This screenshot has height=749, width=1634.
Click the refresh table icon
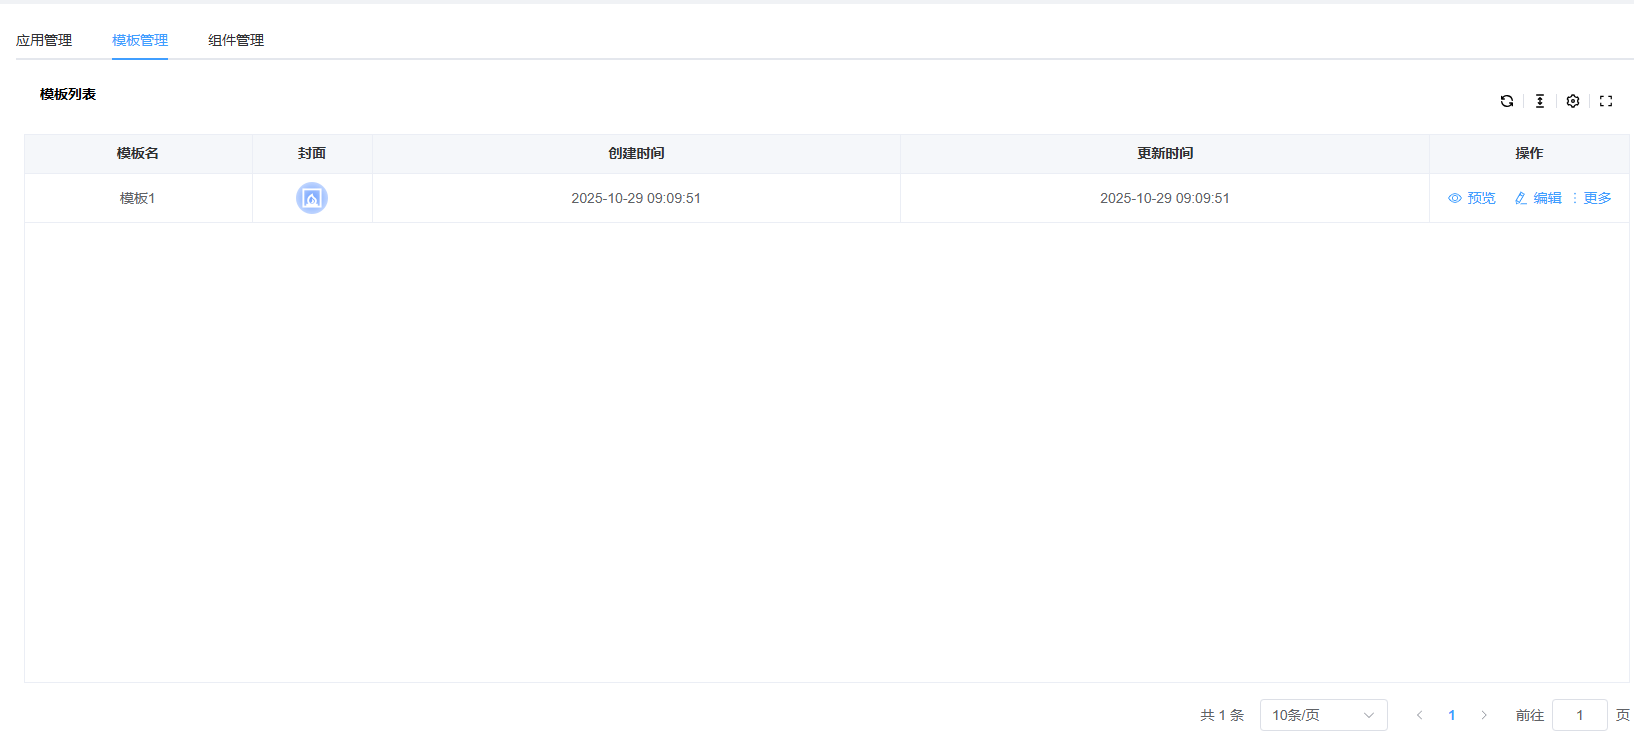[1507, 101]
